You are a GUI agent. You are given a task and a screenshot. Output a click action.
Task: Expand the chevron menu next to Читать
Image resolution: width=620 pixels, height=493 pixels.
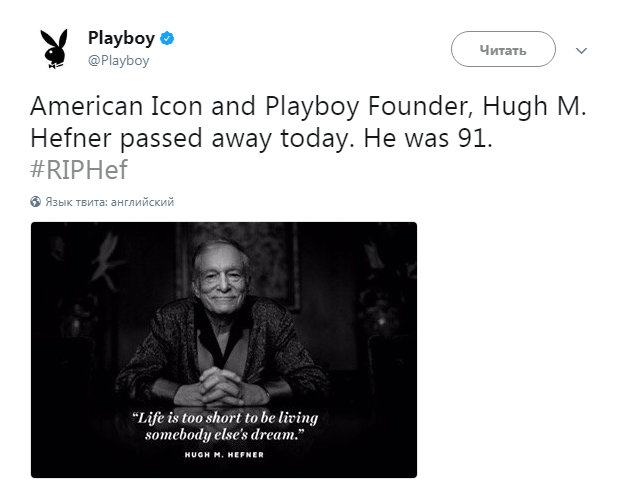(x=581, y=50)
